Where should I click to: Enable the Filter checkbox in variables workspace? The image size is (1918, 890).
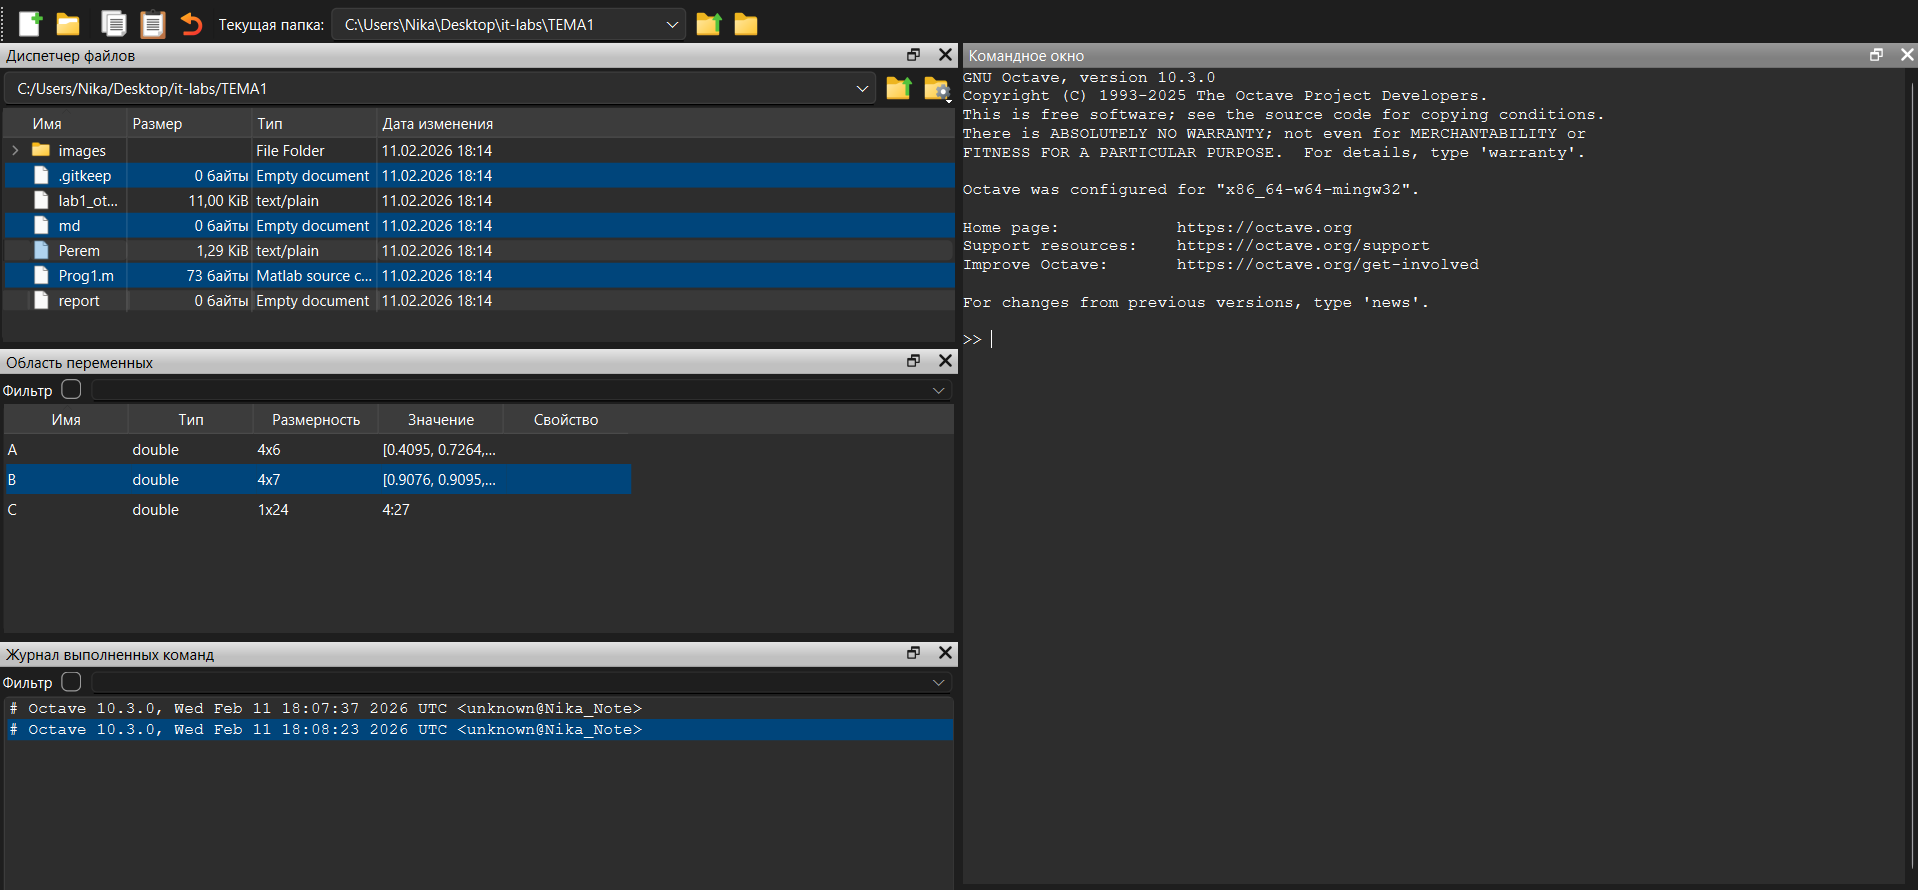coord(71,389)
